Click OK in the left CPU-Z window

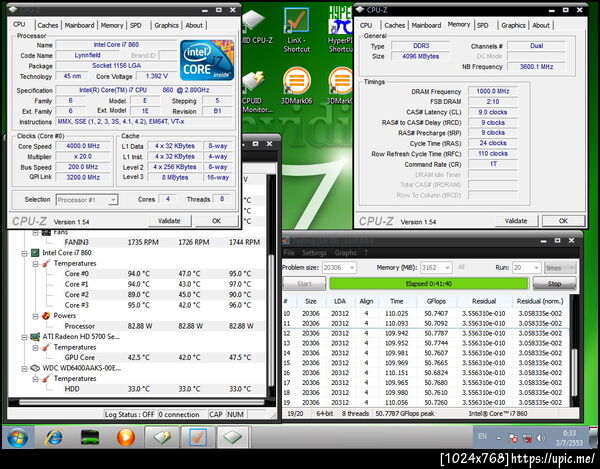216,221
